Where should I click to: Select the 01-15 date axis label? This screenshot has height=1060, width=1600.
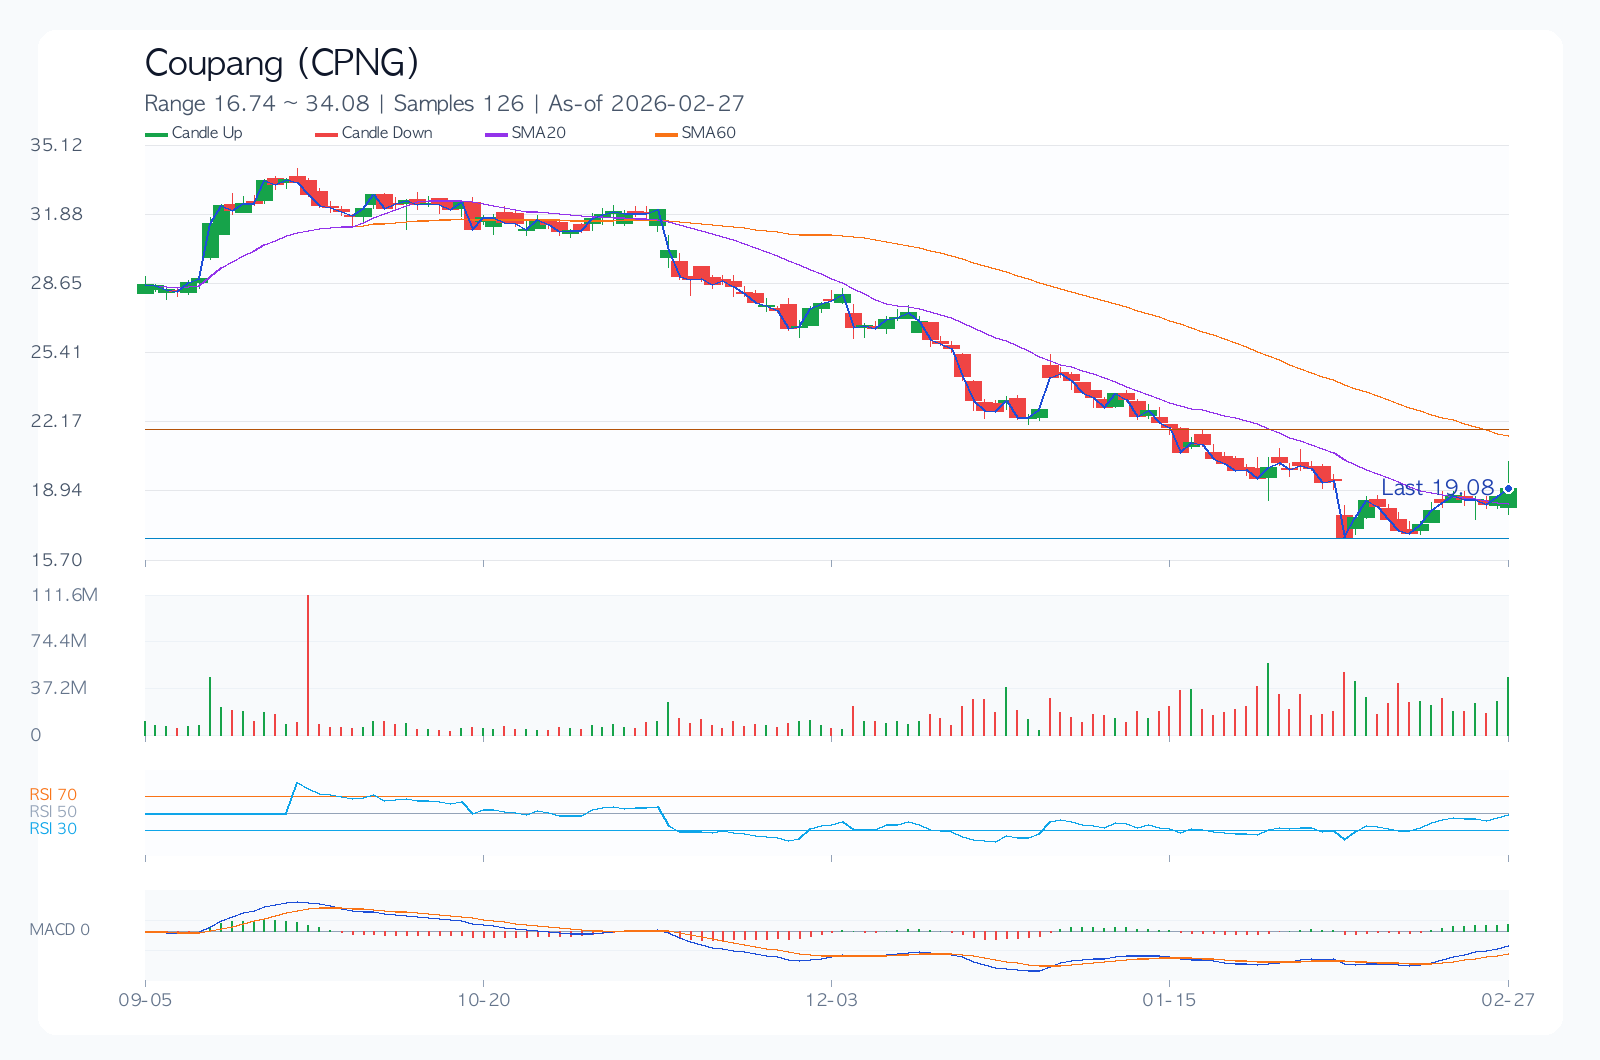click(x=1169, y=999)
